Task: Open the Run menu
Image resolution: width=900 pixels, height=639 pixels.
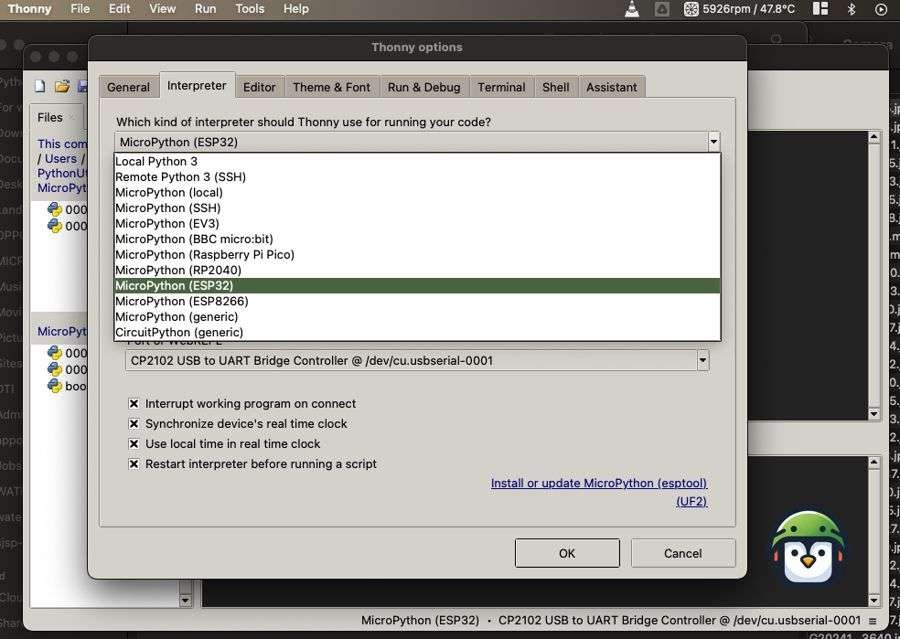Action: pyautogui.click(x=205, y=9)
